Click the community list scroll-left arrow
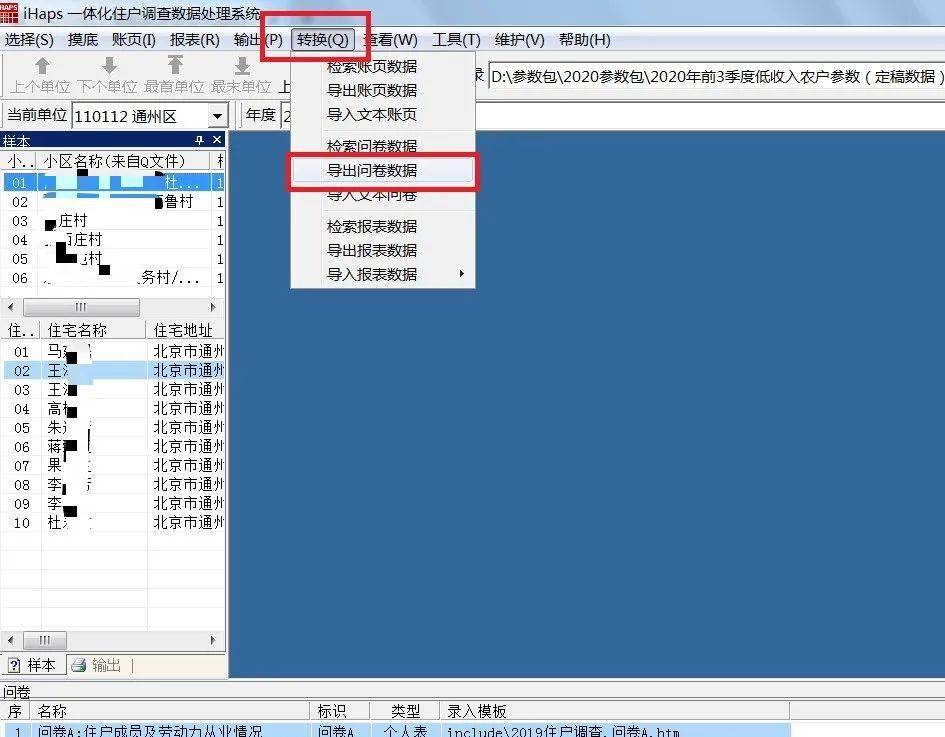 (x=10, y=307)
